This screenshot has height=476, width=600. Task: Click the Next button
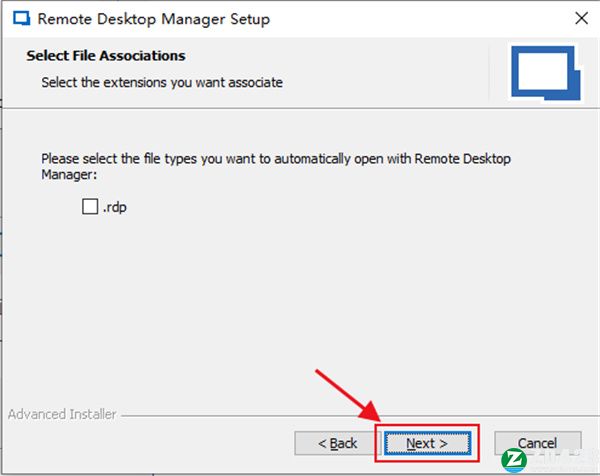coord(427,443)
